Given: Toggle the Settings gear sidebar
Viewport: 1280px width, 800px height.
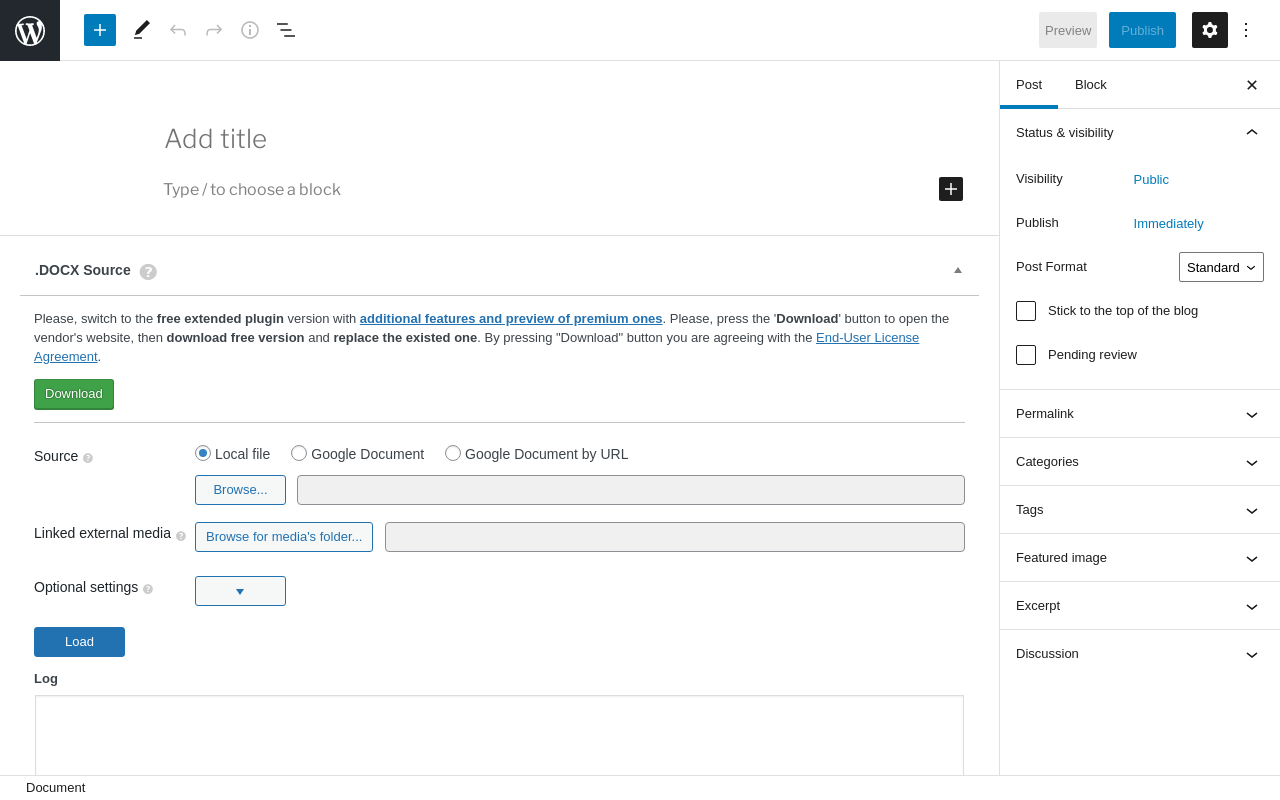Looking at the screenshot, I should [x=1210, y=30].
